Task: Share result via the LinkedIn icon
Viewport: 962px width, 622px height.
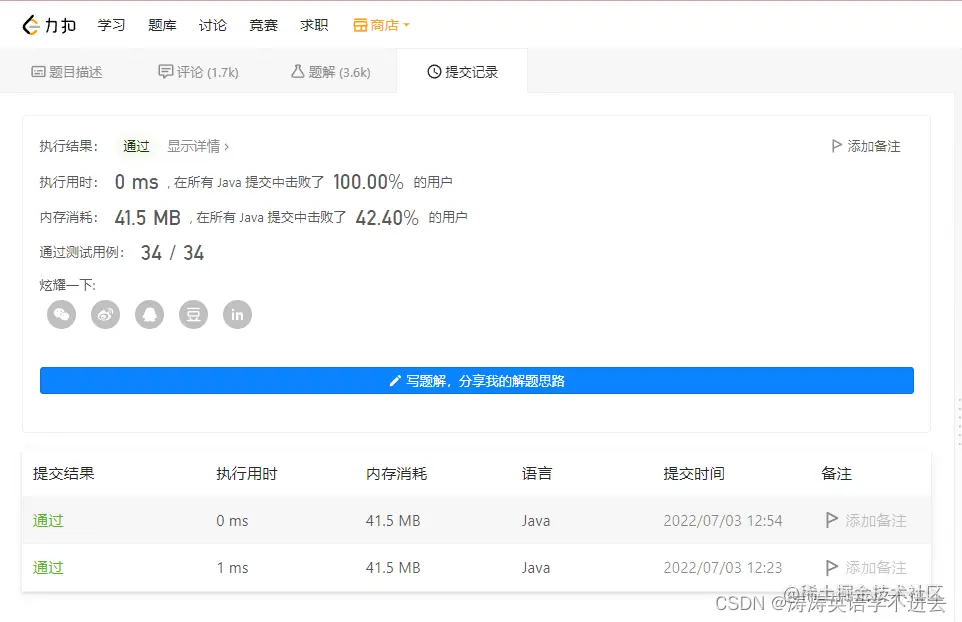Action: tap(237, 314)
